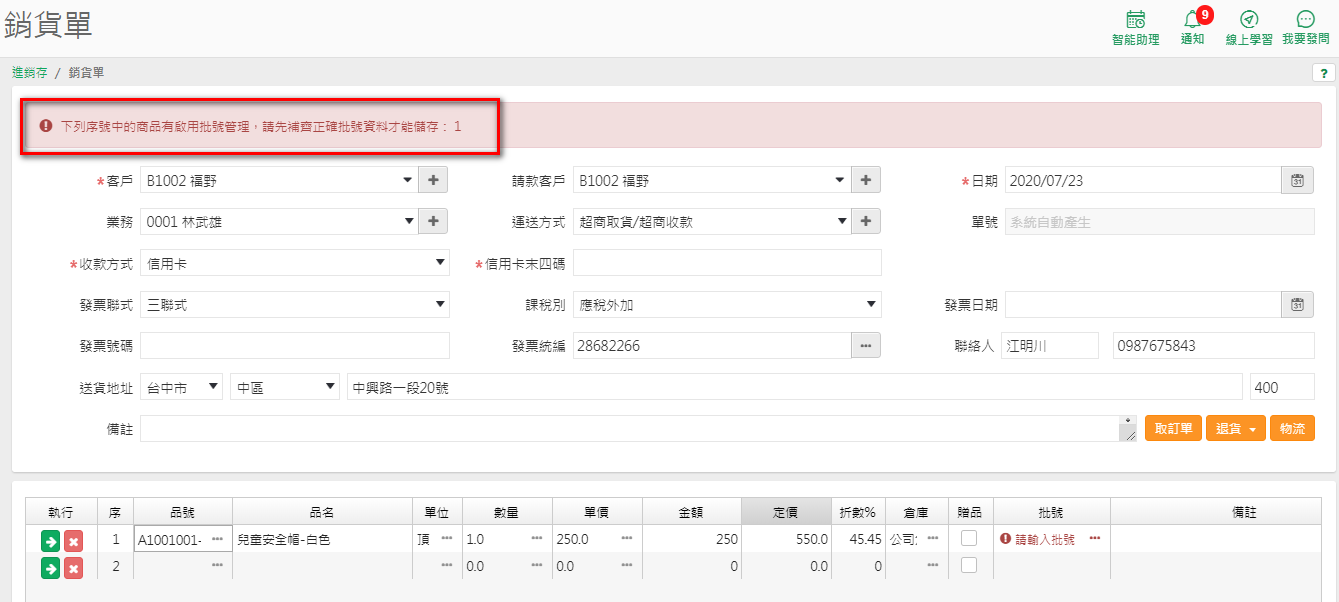Image resolution: width=1339 pixels, height=602 pixels.
Task: Open product number lookup ellipsis in row 1
Action: pyautogui.click(x=217, y=539)
